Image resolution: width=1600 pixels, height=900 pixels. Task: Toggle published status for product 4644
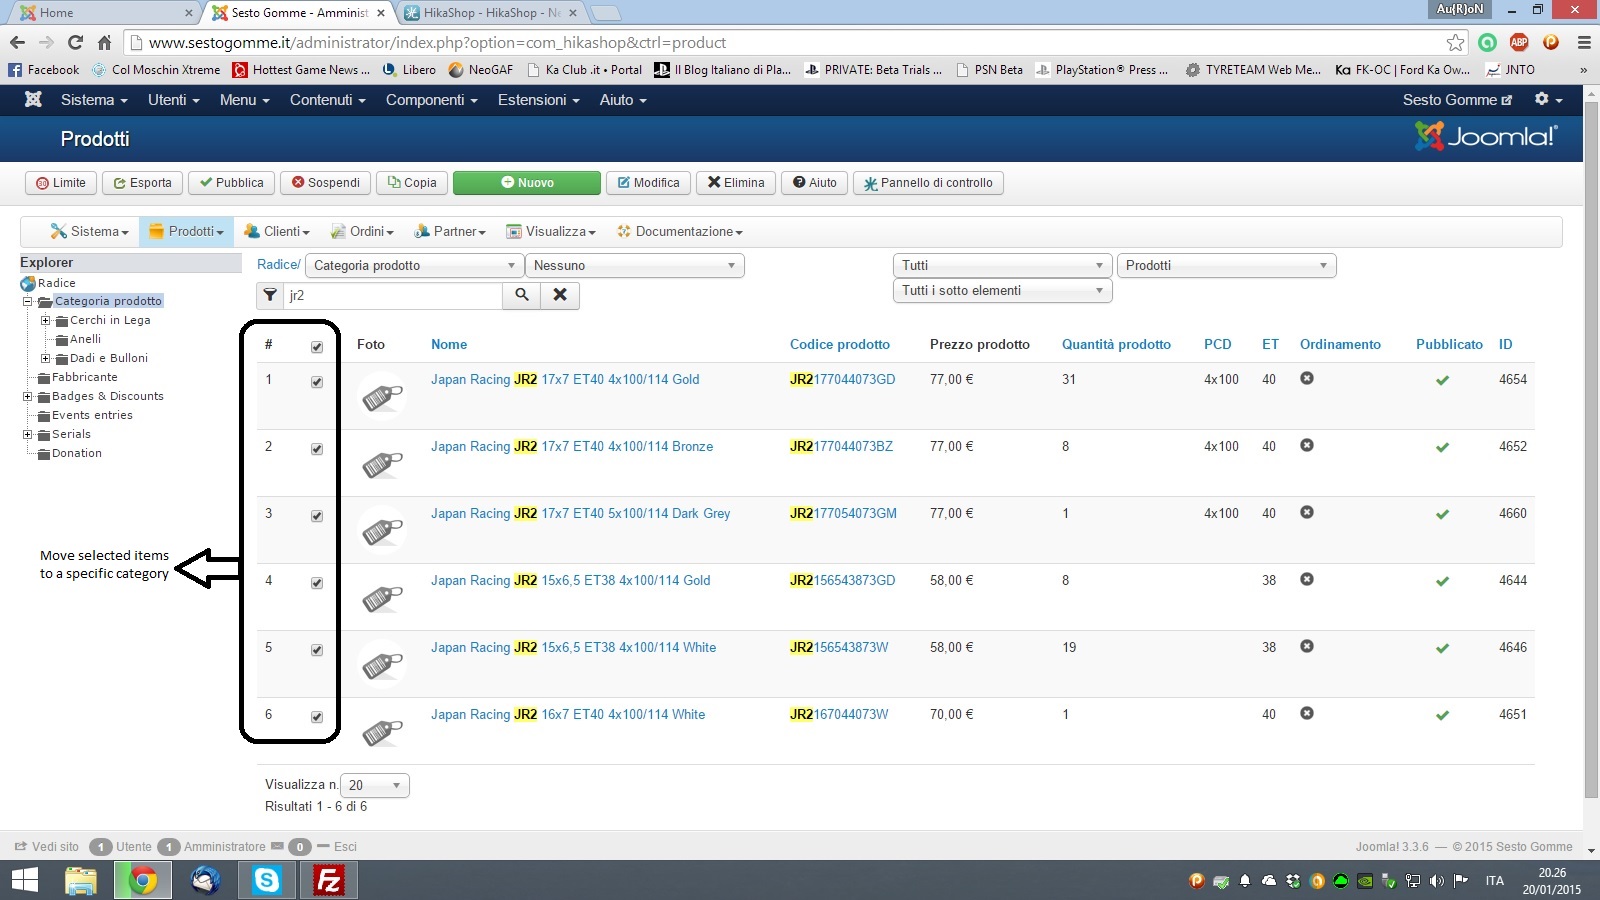(x=1442, y=581)
